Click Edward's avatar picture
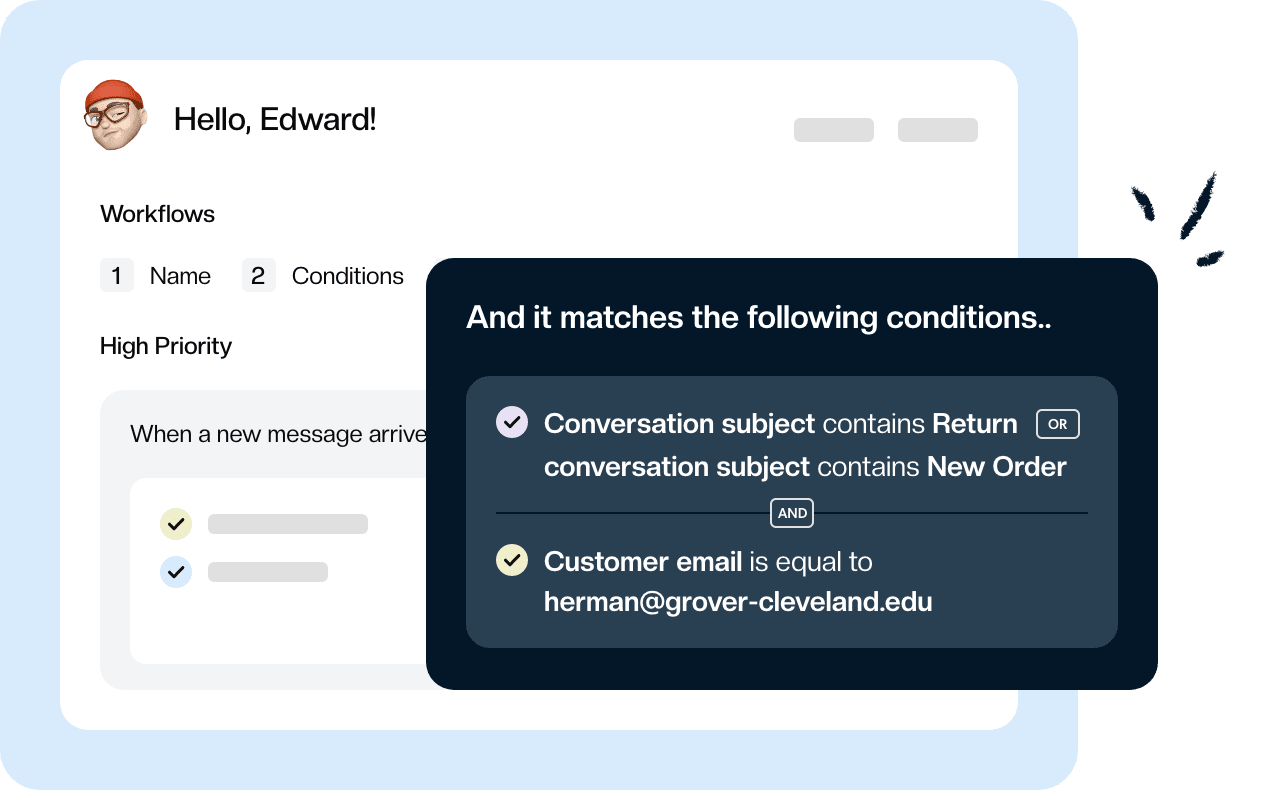Screen dimensions: 1263x790 point(115,115)
